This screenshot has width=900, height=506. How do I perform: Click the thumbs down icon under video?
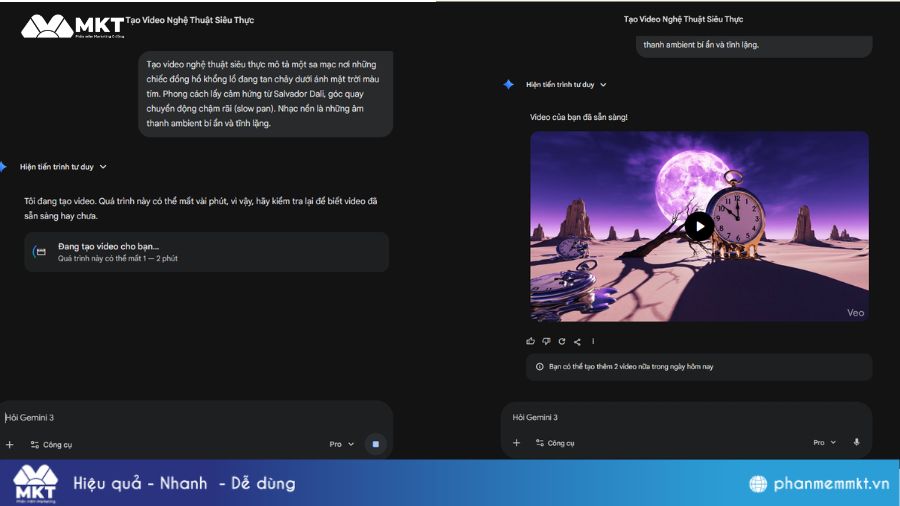(546, 341)
